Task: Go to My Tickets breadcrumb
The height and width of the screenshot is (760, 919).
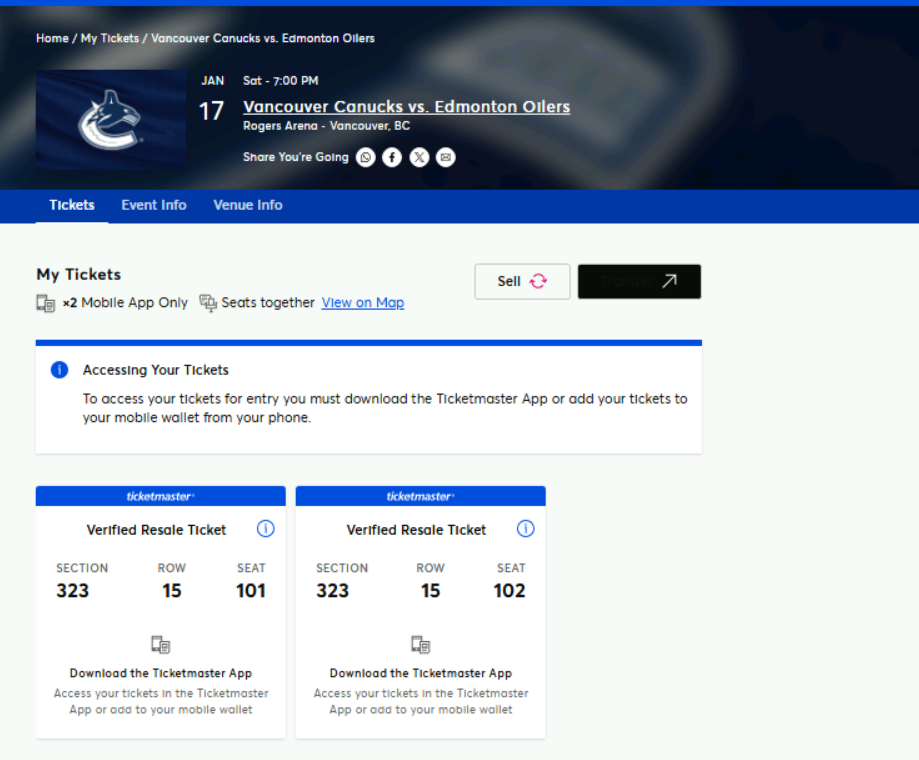Action: pos(110,38)
